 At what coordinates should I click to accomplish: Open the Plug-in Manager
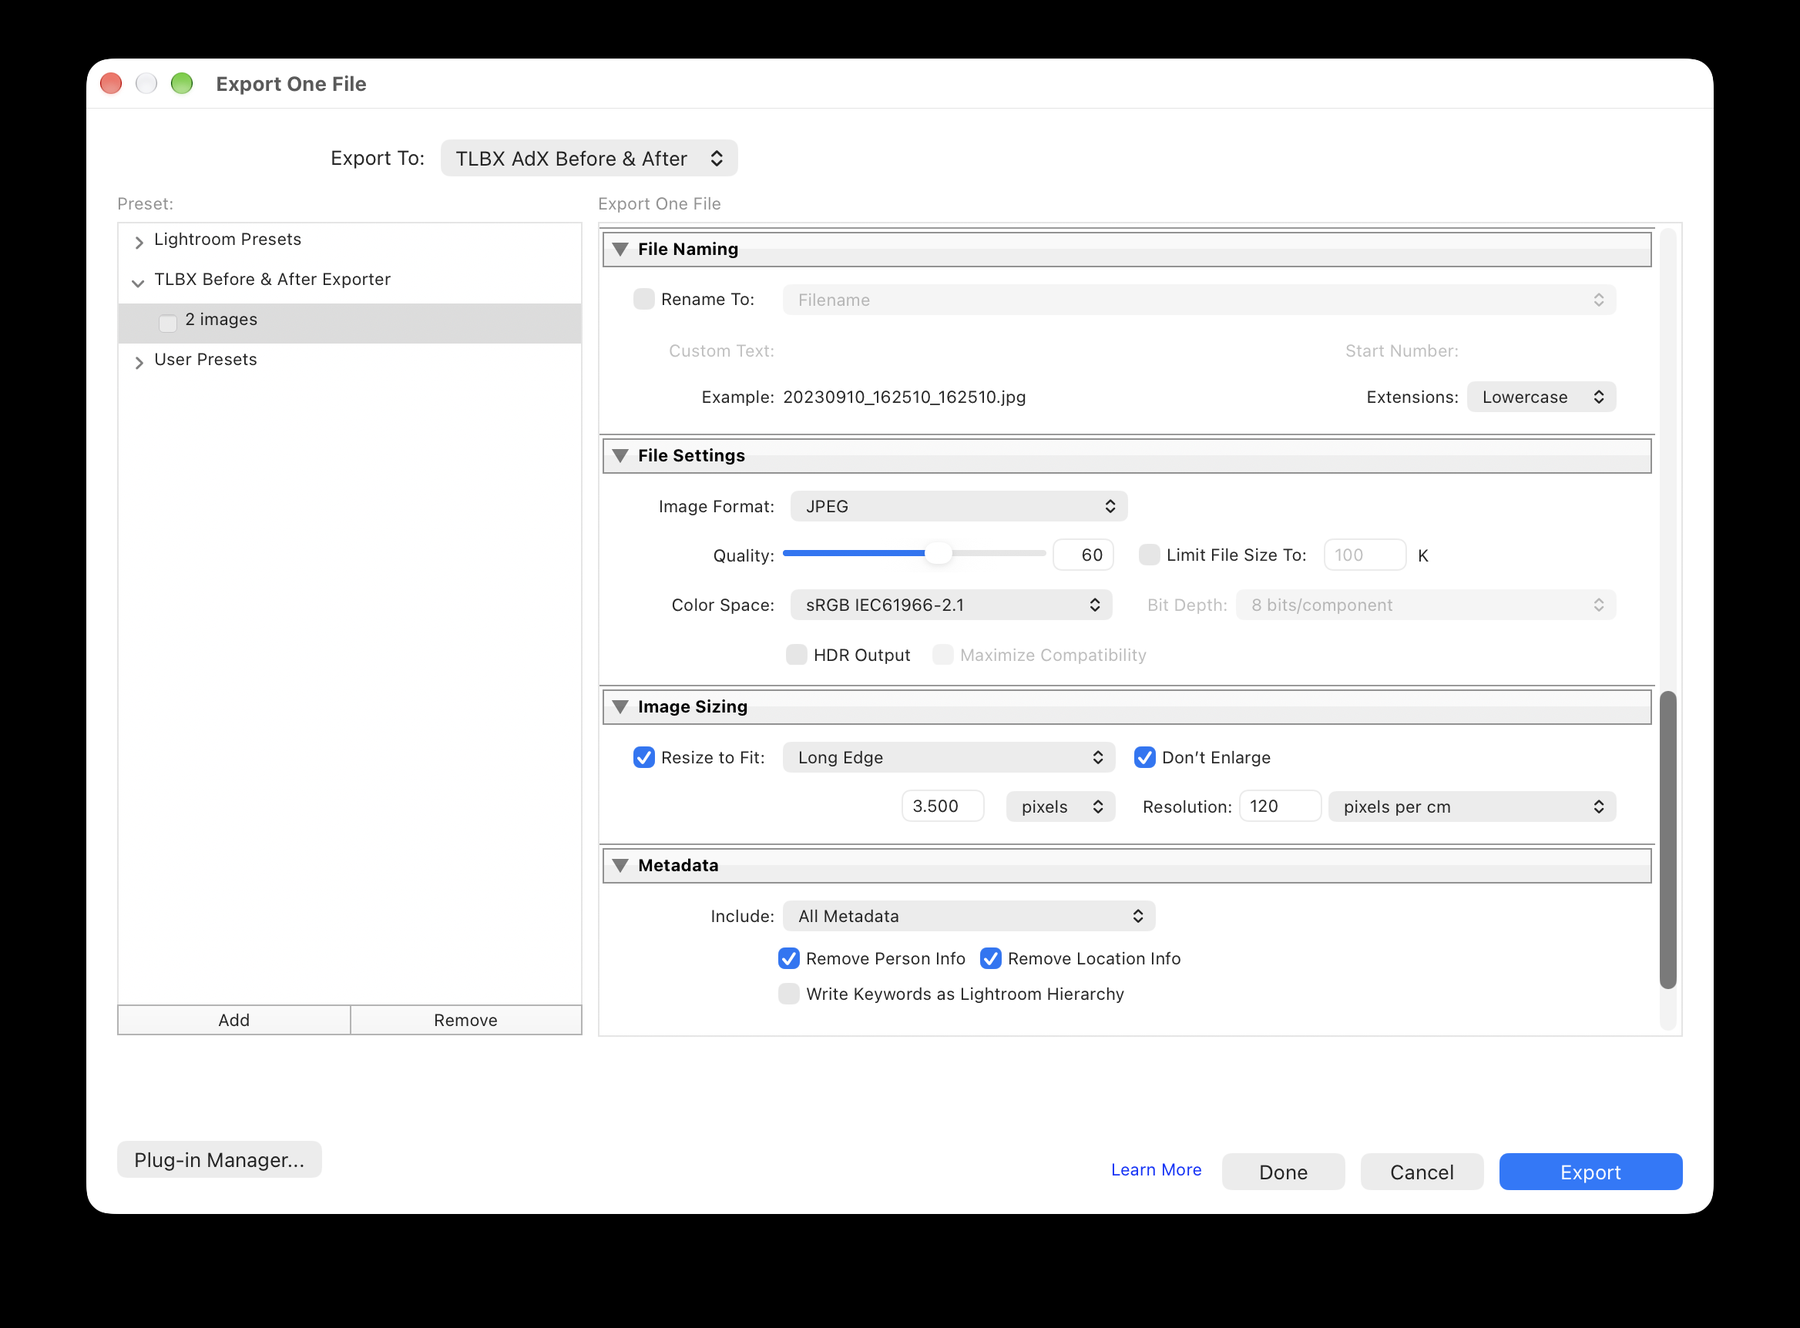[219, 1160]
